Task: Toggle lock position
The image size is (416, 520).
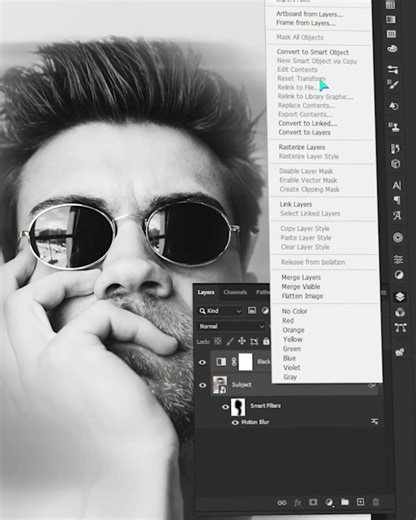Action: pyautogui.click(x=242, y=341)
